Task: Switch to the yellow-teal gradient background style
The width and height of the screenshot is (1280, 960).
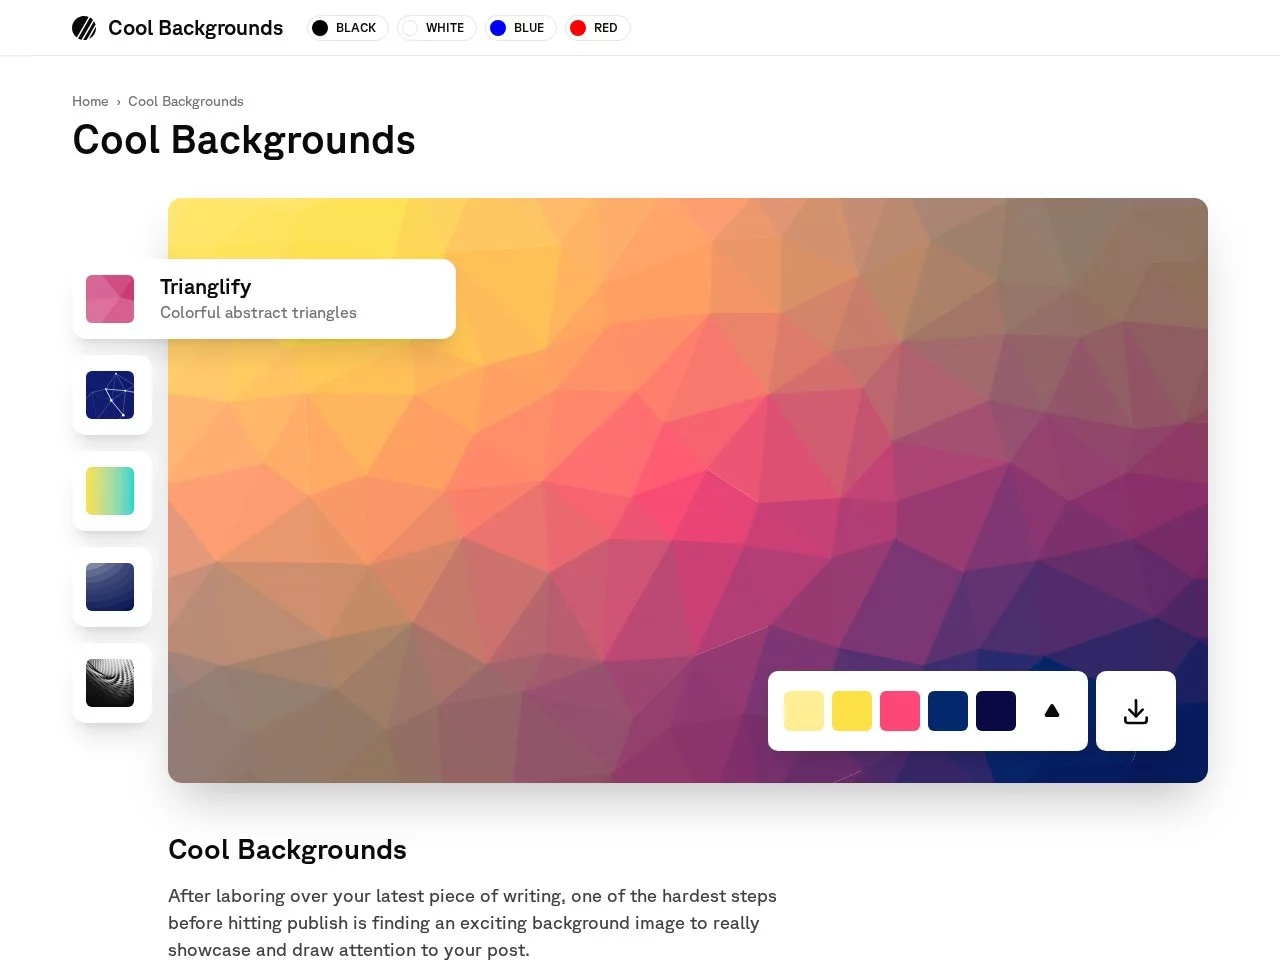Action: tap(110, 491)
